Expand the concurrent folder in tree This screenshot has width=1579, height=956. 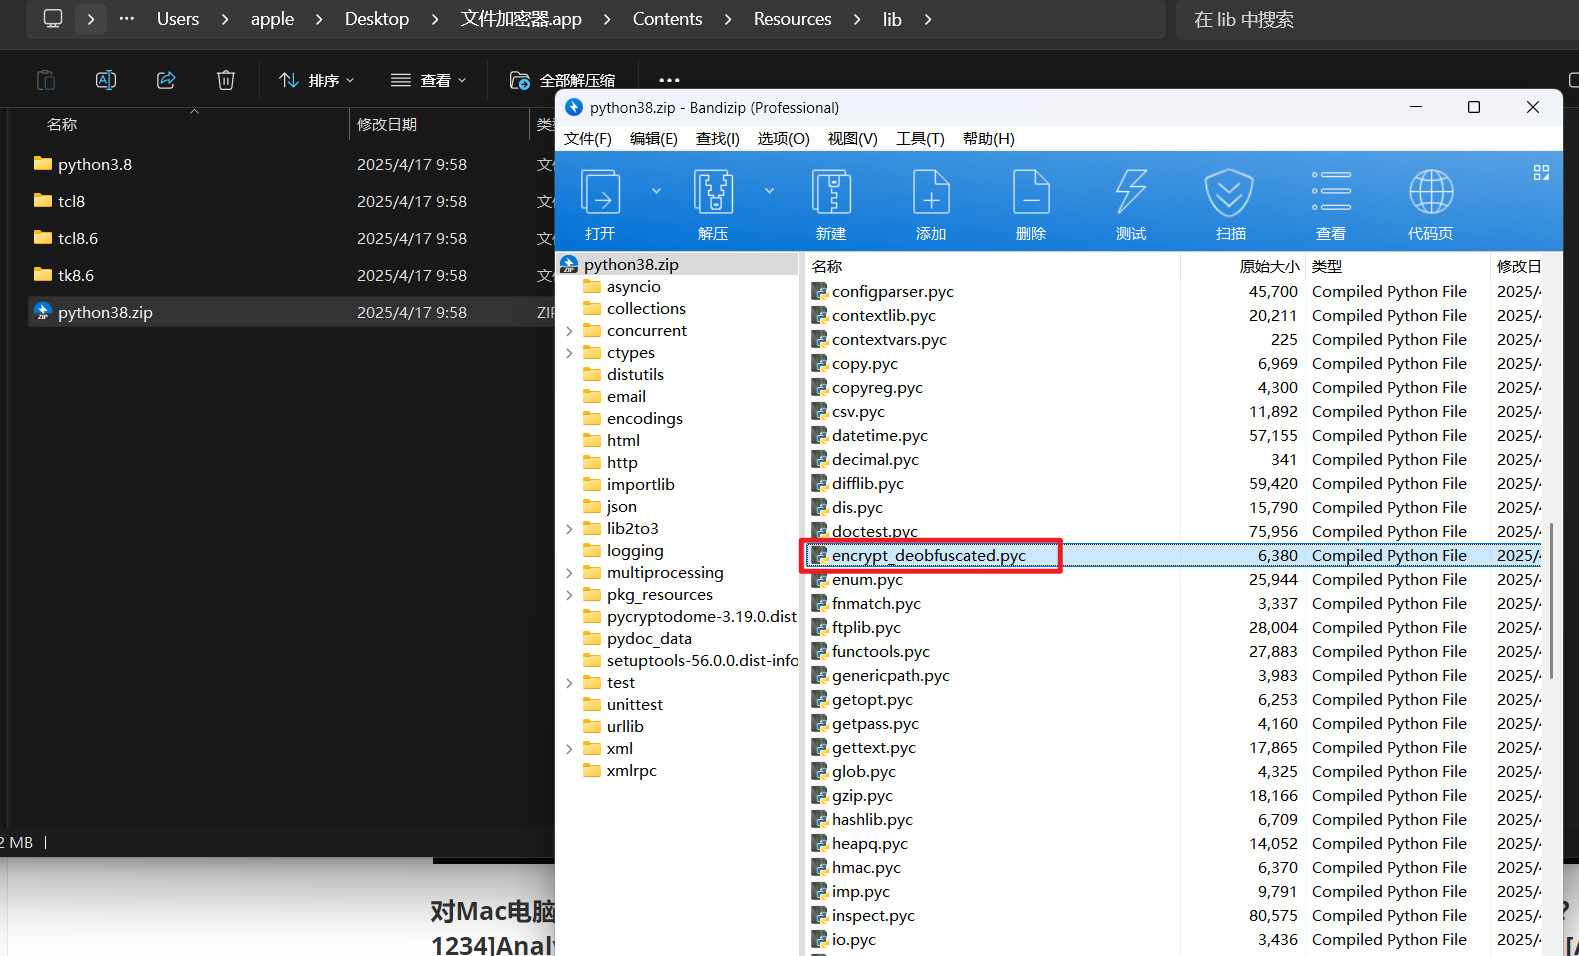tap(569, 331)
